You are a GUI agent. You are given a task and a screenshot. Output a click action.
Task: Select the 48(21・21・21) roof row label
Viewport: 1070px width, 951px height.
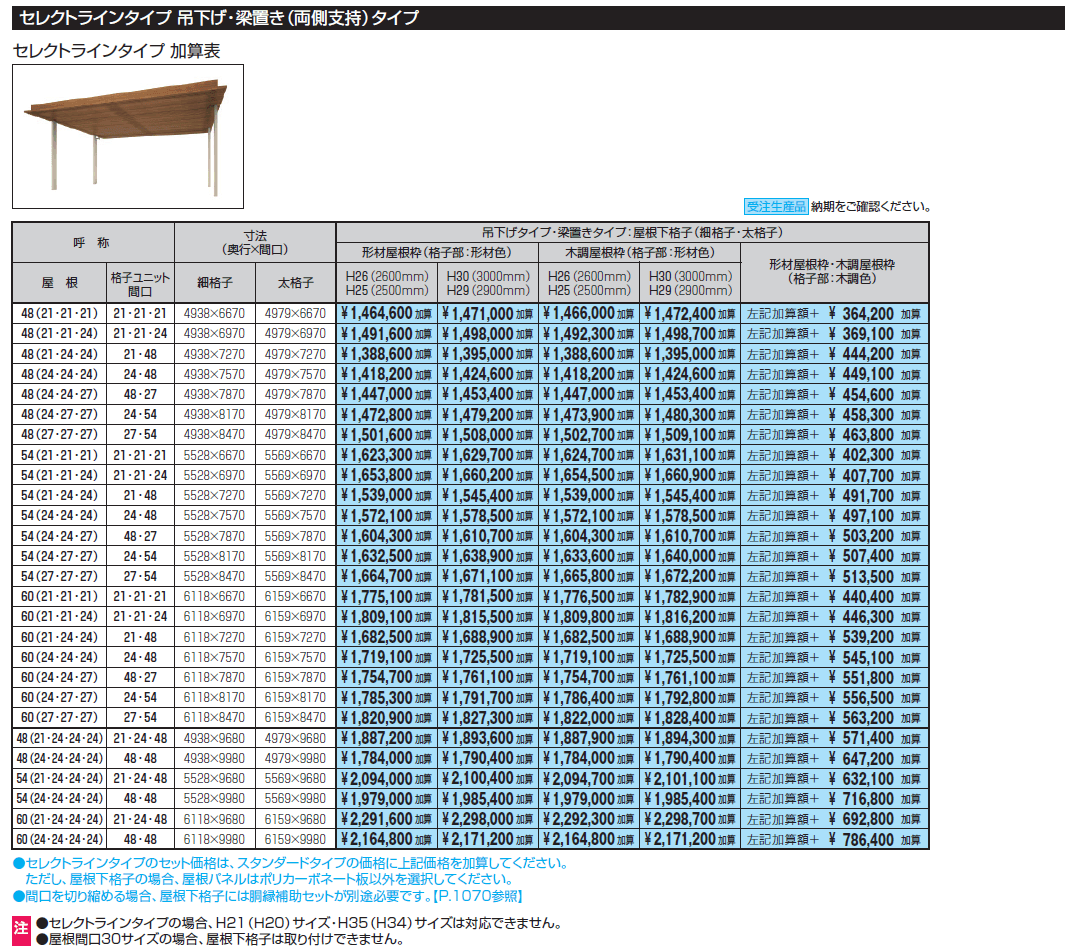(x=58, y=313)
